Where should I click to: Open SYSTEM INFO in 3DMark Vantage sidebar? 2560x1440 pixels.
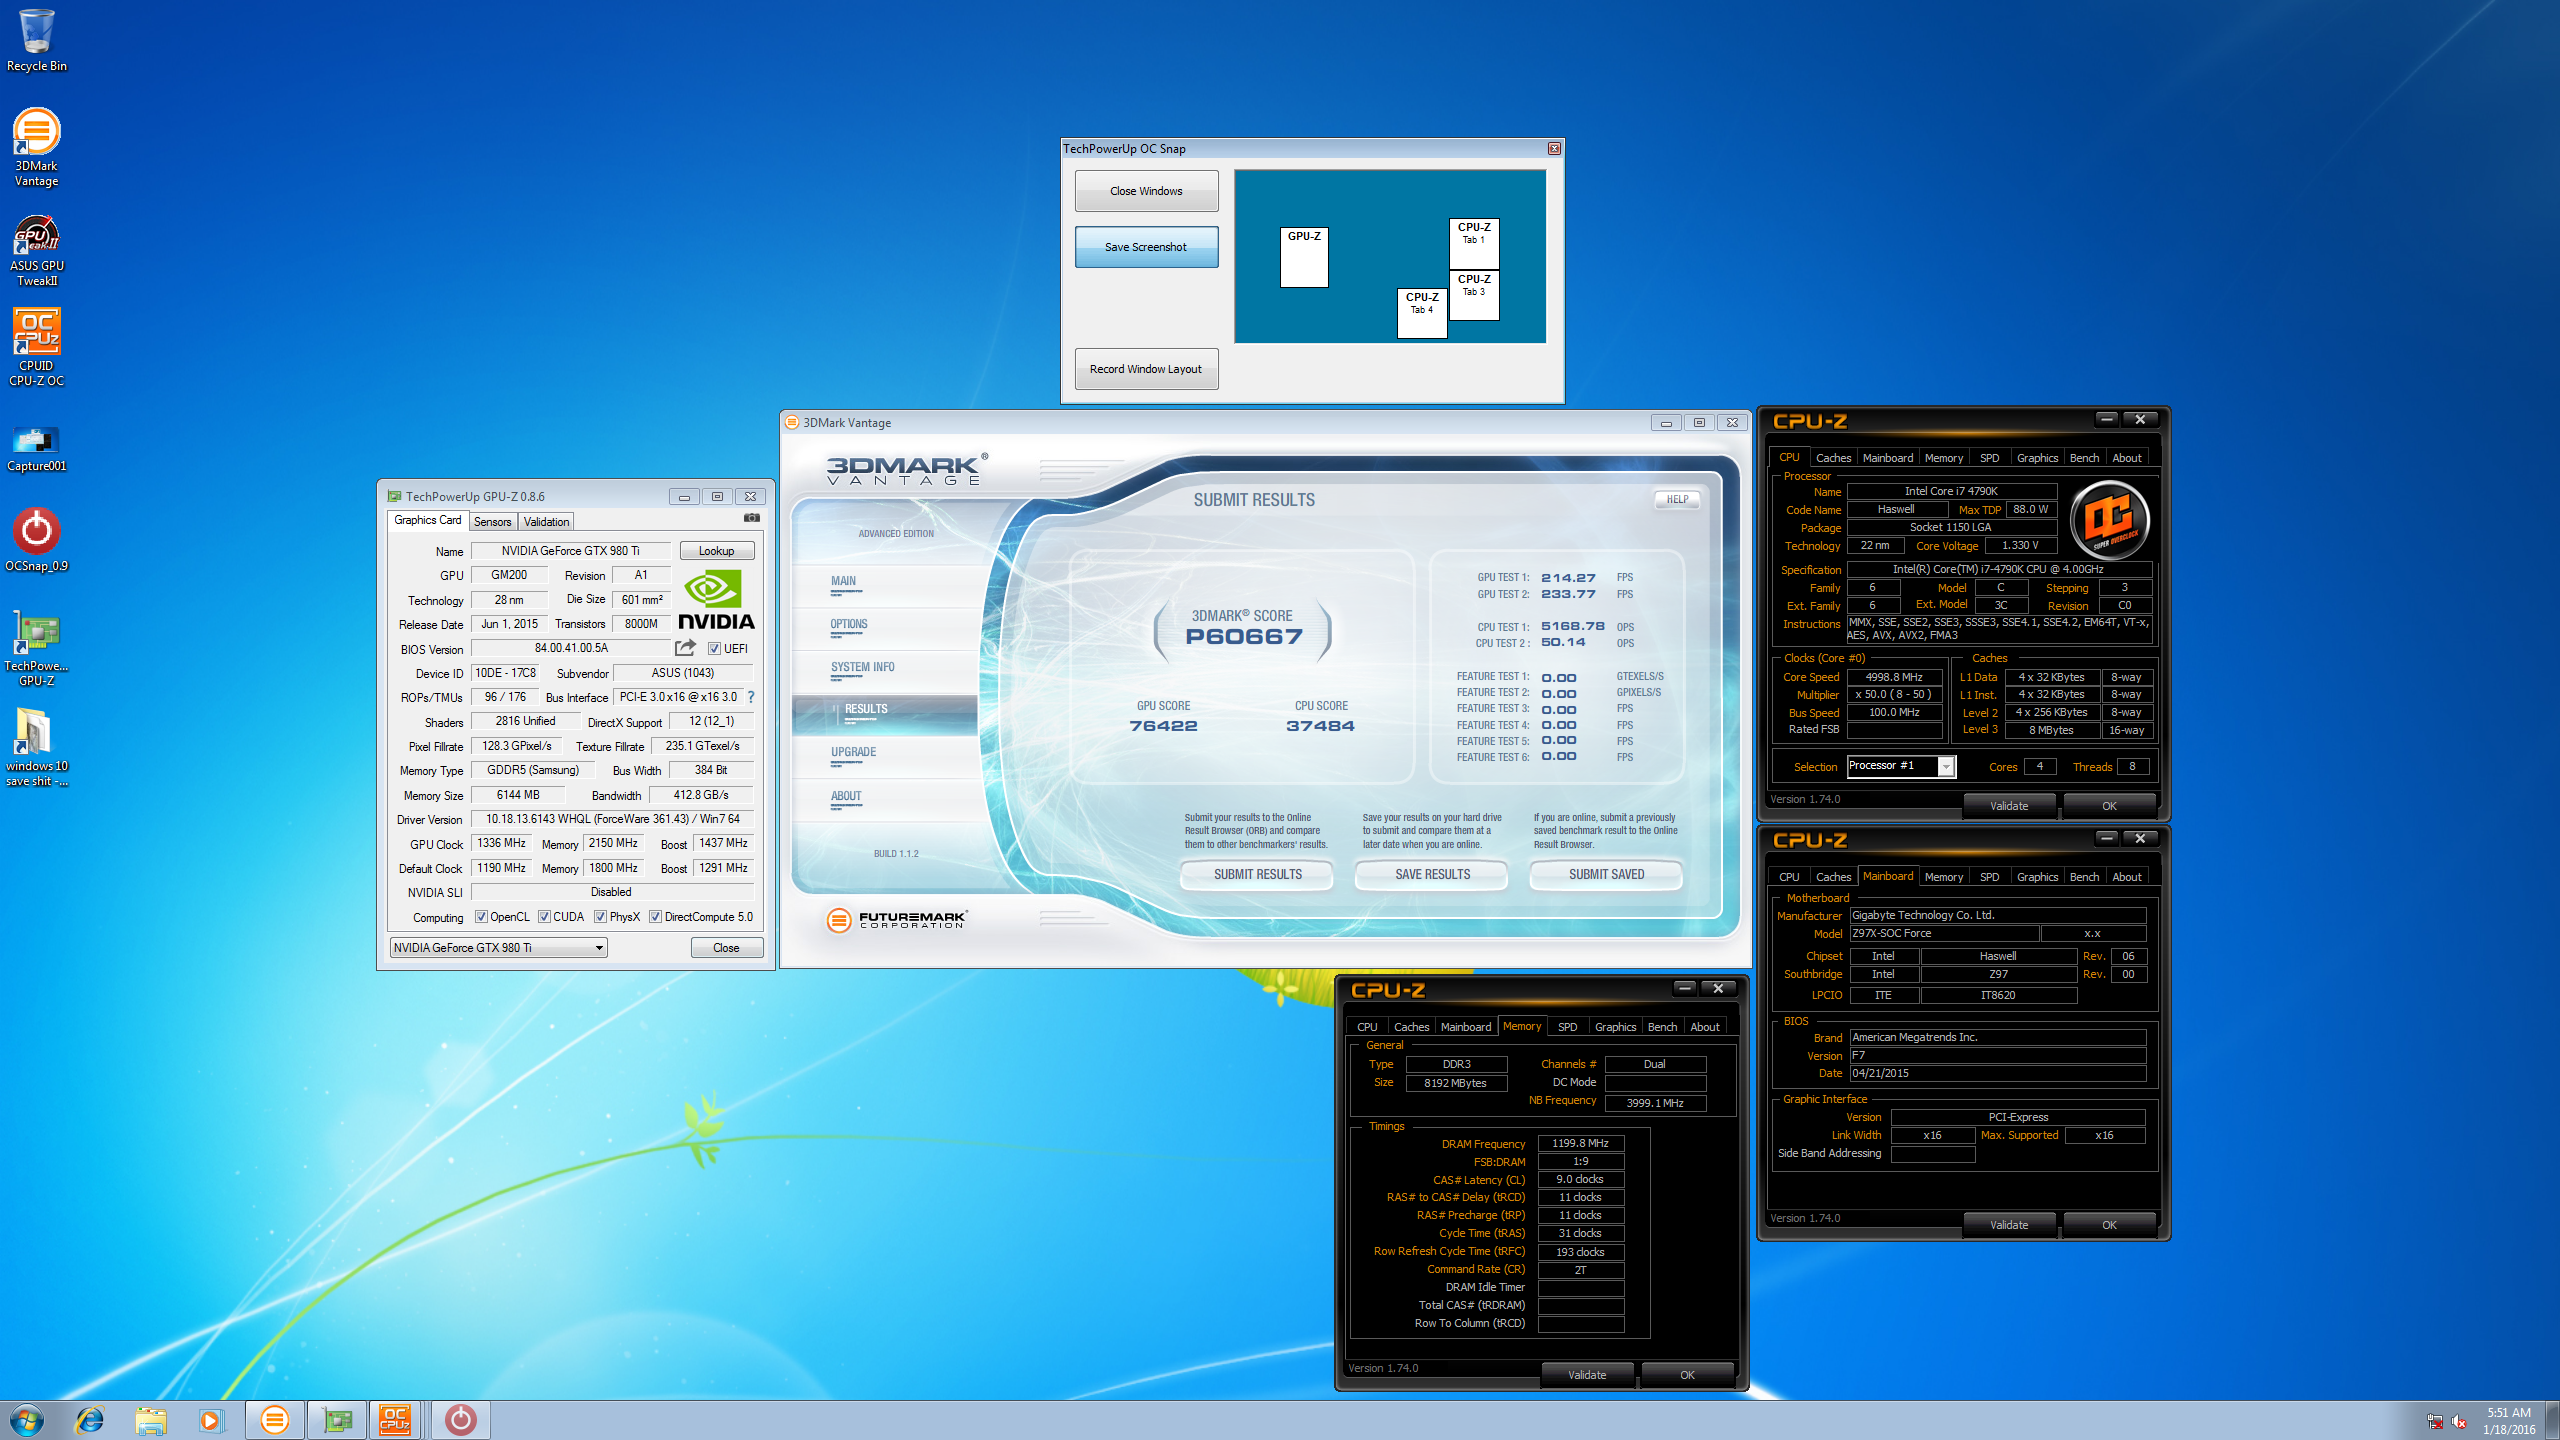(862, 667)
